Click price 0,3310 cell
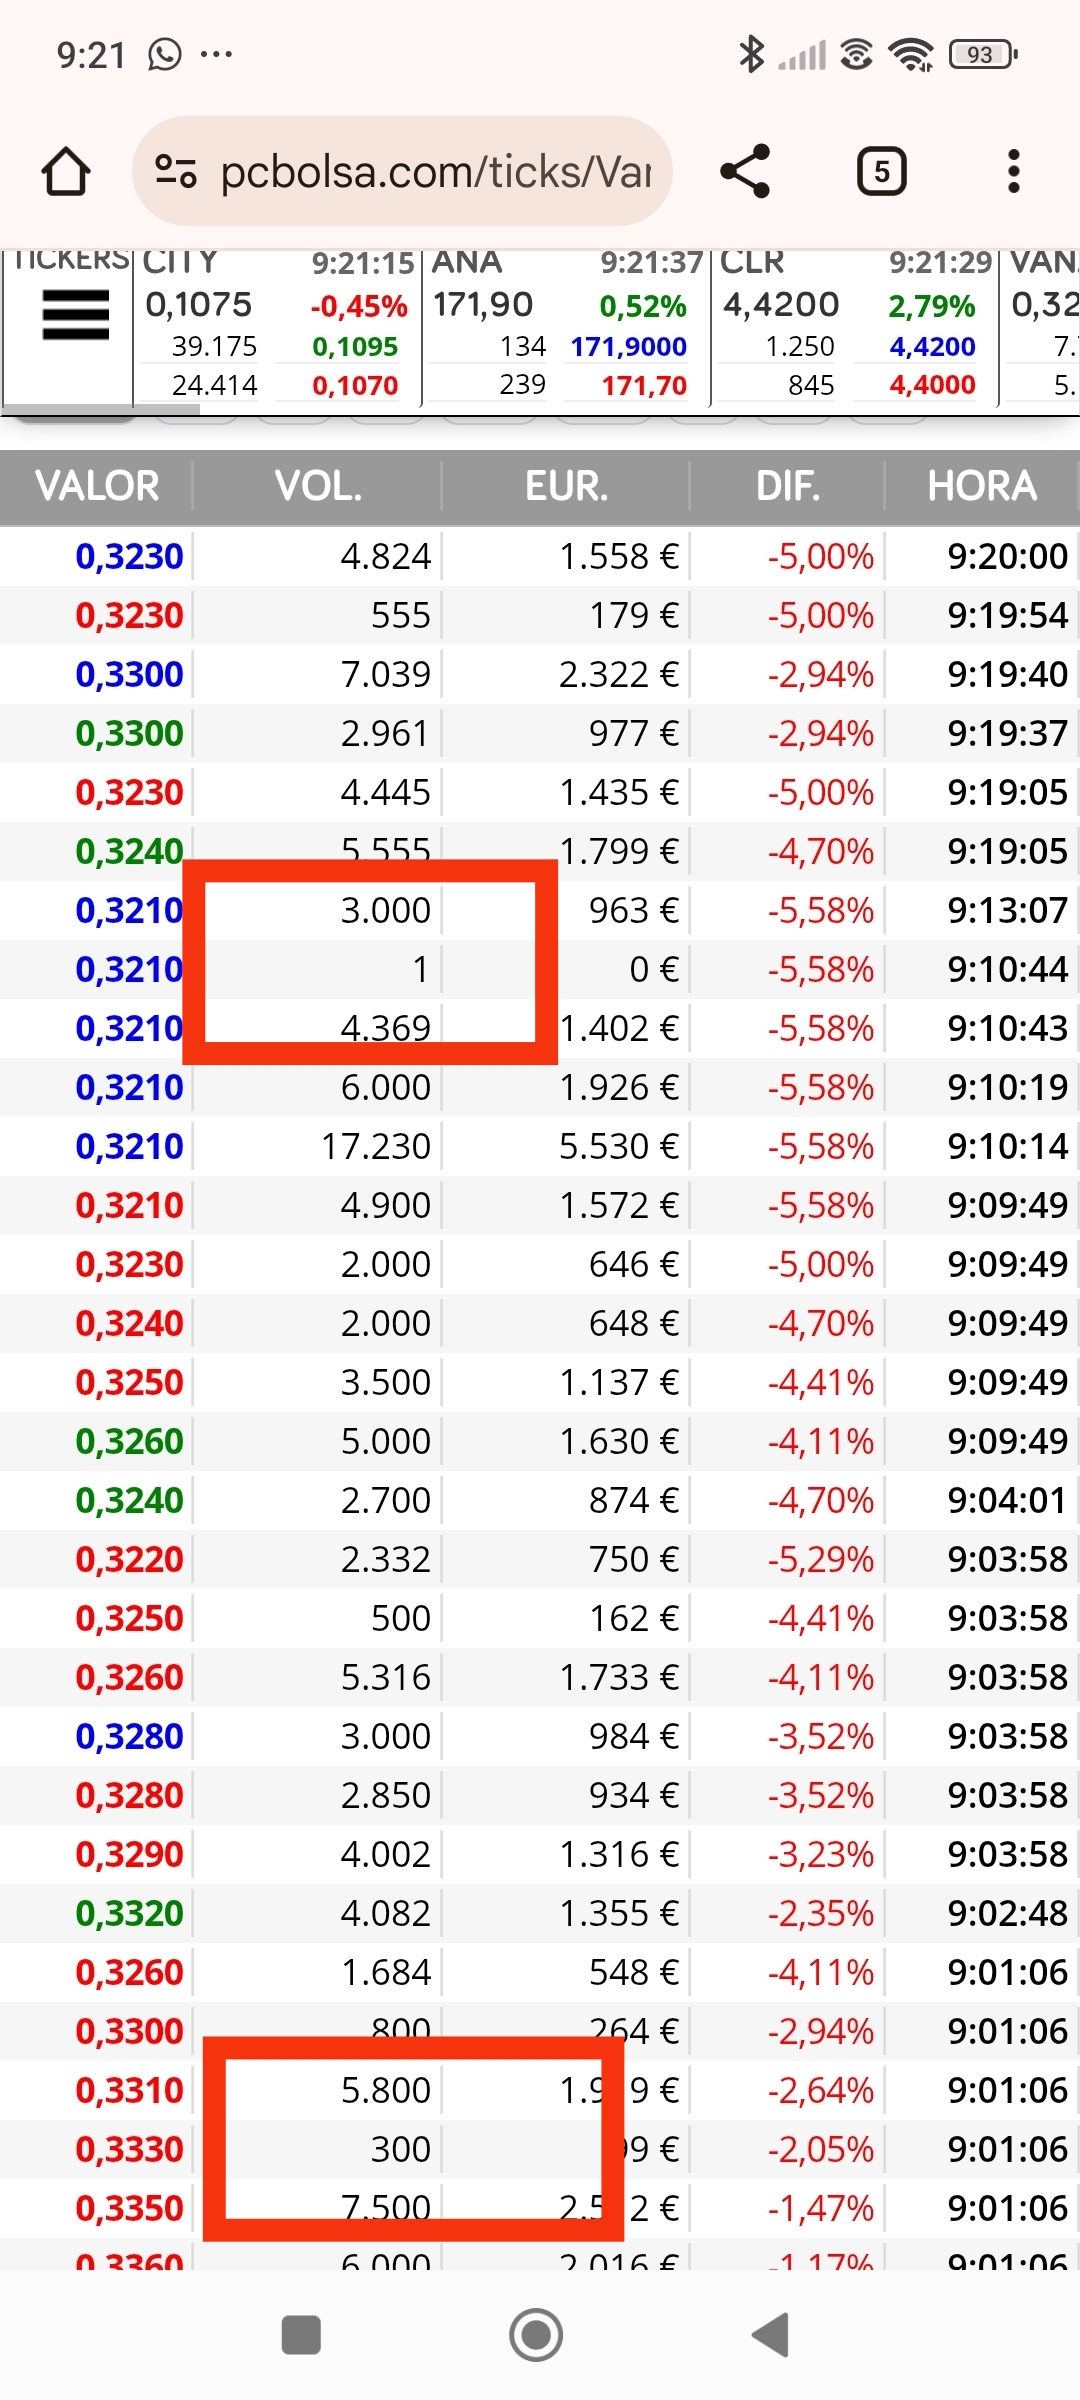 pos(129,2090)
